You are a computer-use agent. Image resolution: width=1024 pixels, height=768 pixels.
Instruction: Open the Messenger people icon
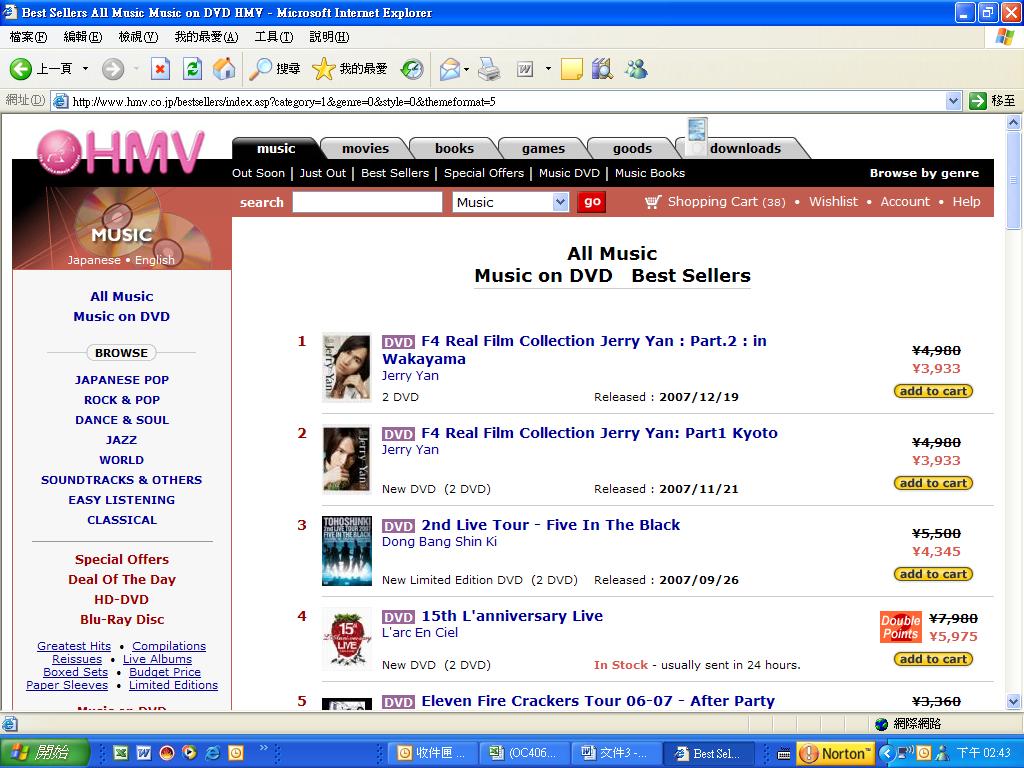pos(635,69)
